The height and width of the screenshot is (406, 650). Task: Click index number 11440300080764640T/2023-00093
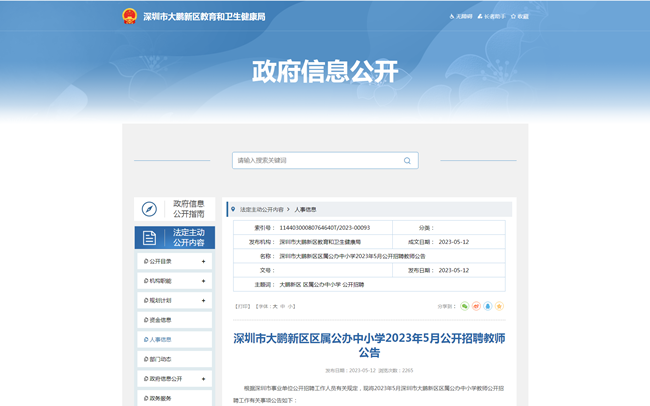click(325, 228)
